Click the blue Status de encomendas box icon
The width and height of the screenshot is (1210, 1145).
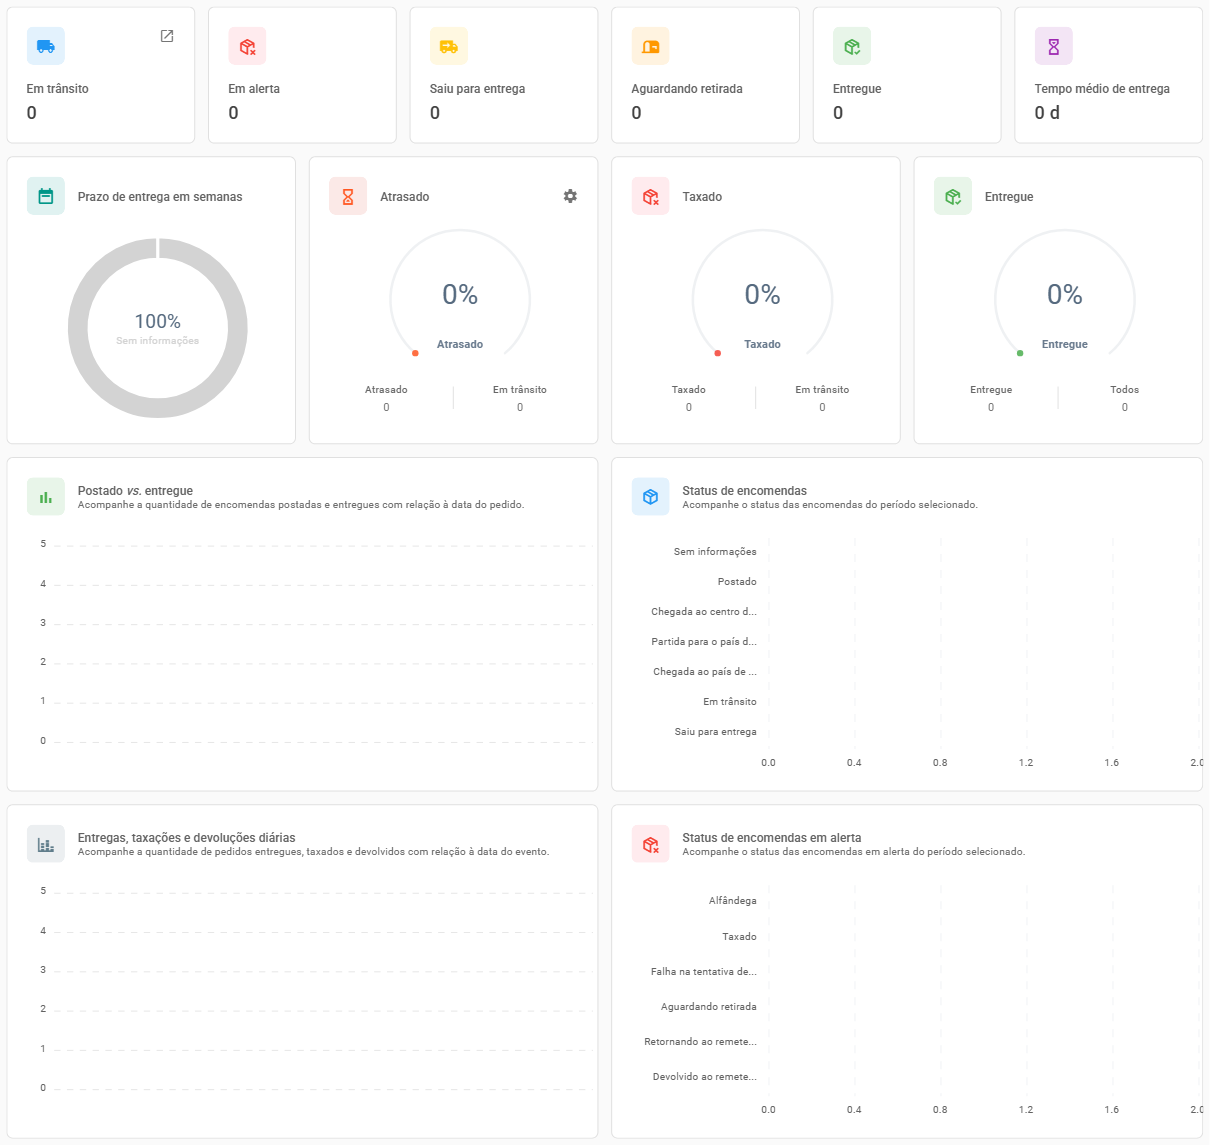click(x=650, y=497)
